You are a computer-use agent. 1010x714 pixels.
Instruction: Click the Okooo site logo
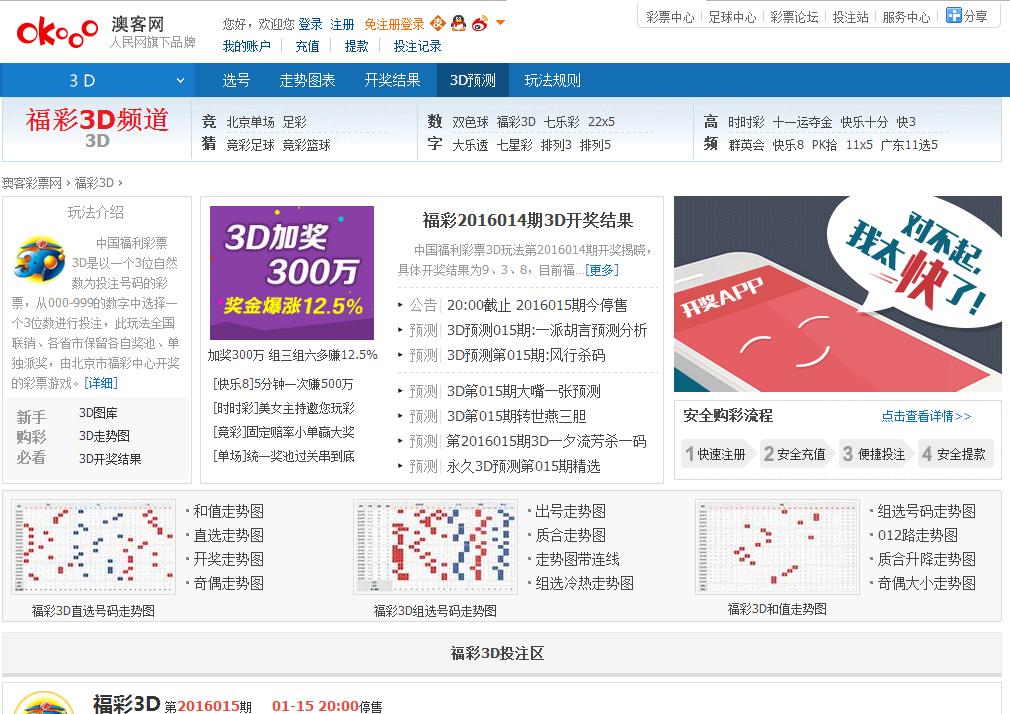click(57, 33)
